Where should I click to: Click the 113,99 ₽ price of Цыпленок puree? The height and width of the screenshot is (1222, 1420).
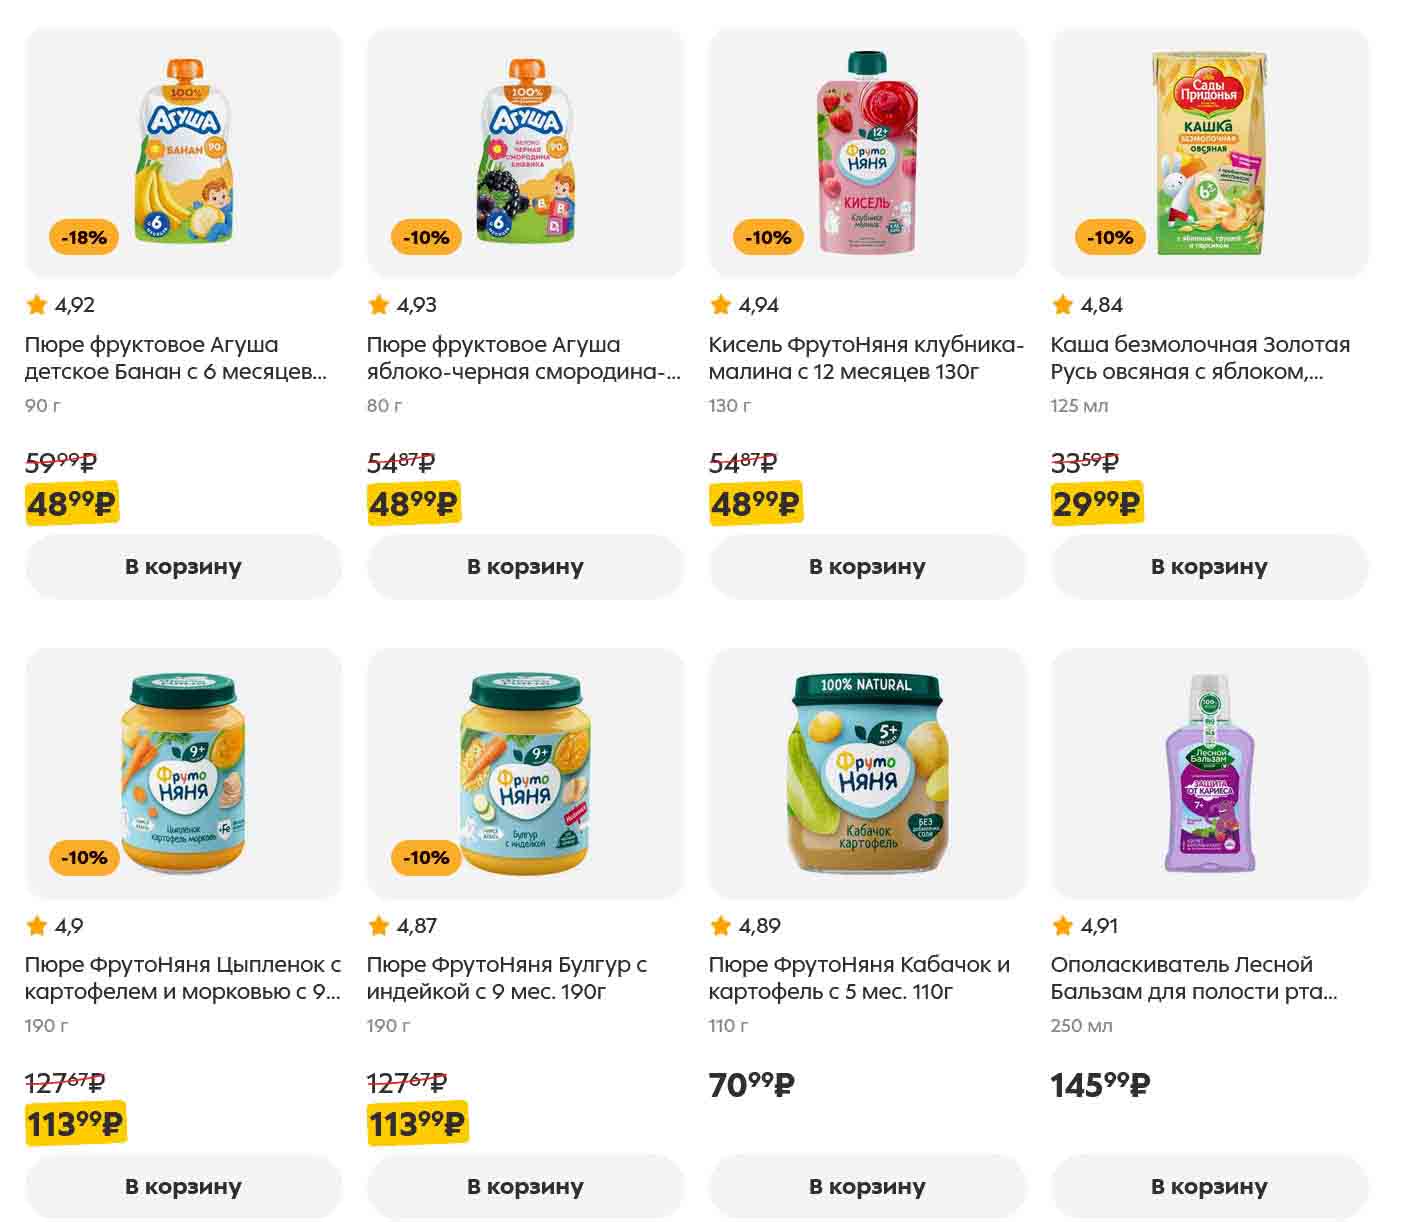click(75, 1125)
